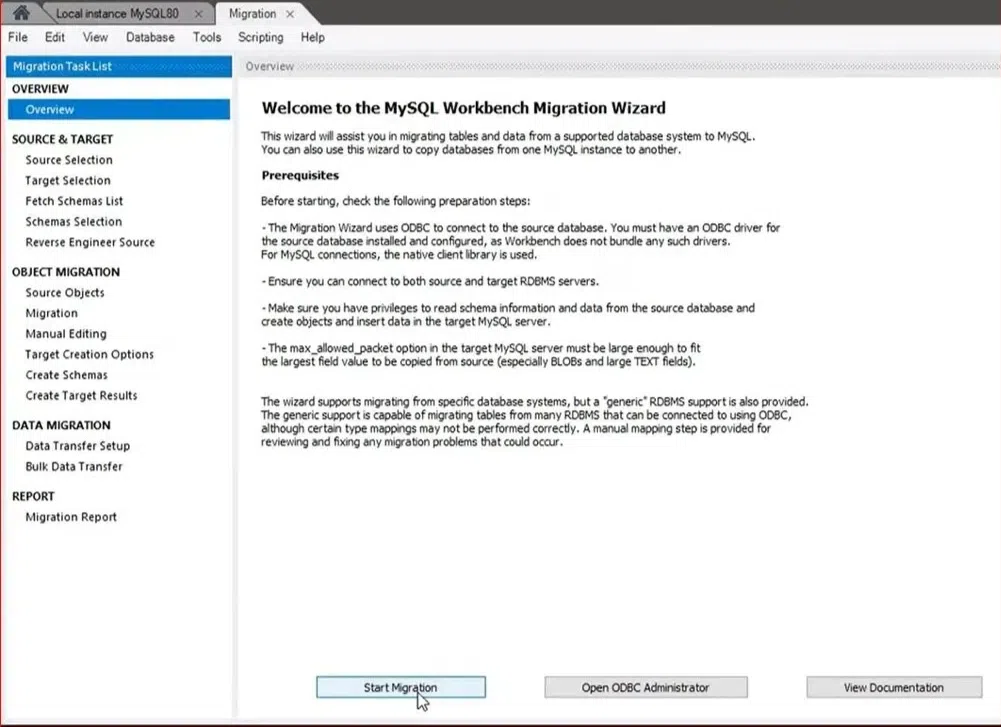Screen dimensions: 1001x727
Task: Switch to Local instance MySQL80 tab
Action: point(117,13)
